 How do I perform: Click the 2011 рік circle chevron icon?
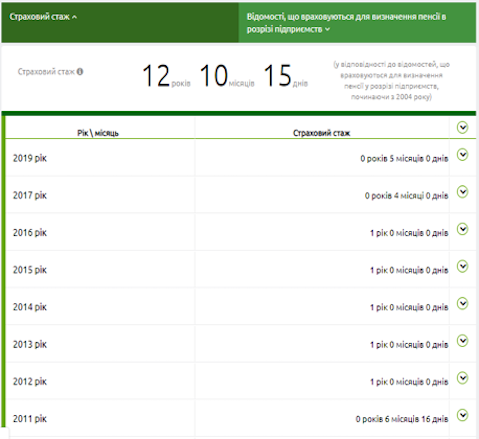coord(462,415)
